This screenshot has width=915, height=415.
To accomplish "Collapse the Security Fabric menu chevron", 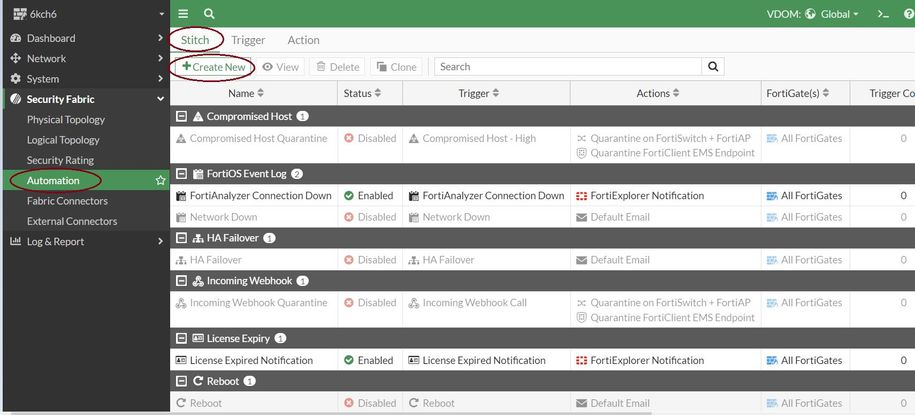I will coord(160,99).
